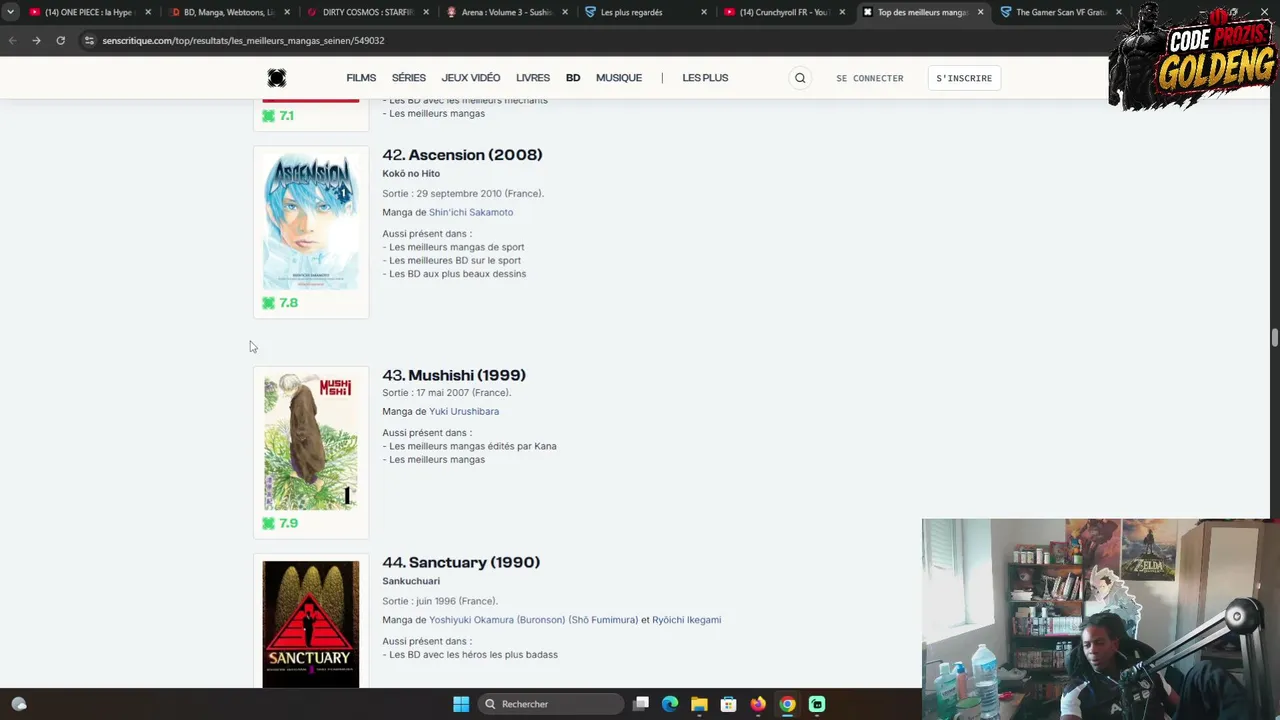
Task: Click the Ascension cover thumbnail
Action: pos(311,222)
